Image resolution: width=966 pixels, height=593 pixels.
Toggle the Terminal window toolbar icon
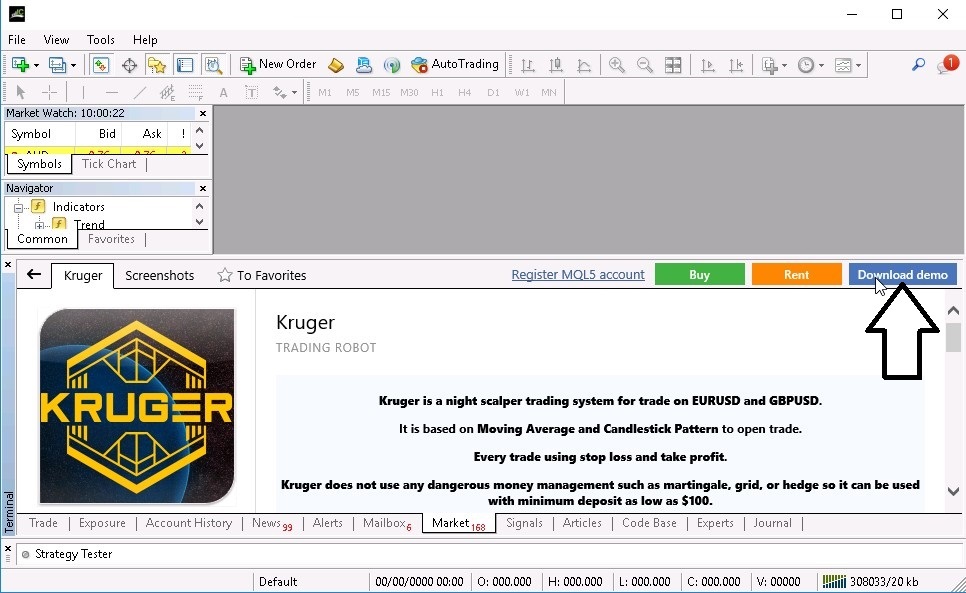coord(185,65)
